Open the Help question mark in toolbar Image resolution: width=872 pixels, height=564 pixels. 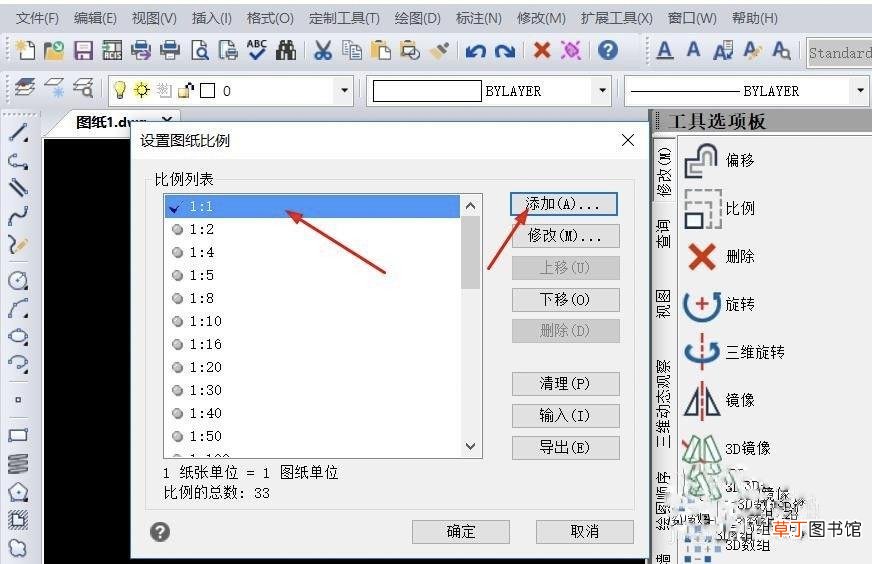point(608,51)
